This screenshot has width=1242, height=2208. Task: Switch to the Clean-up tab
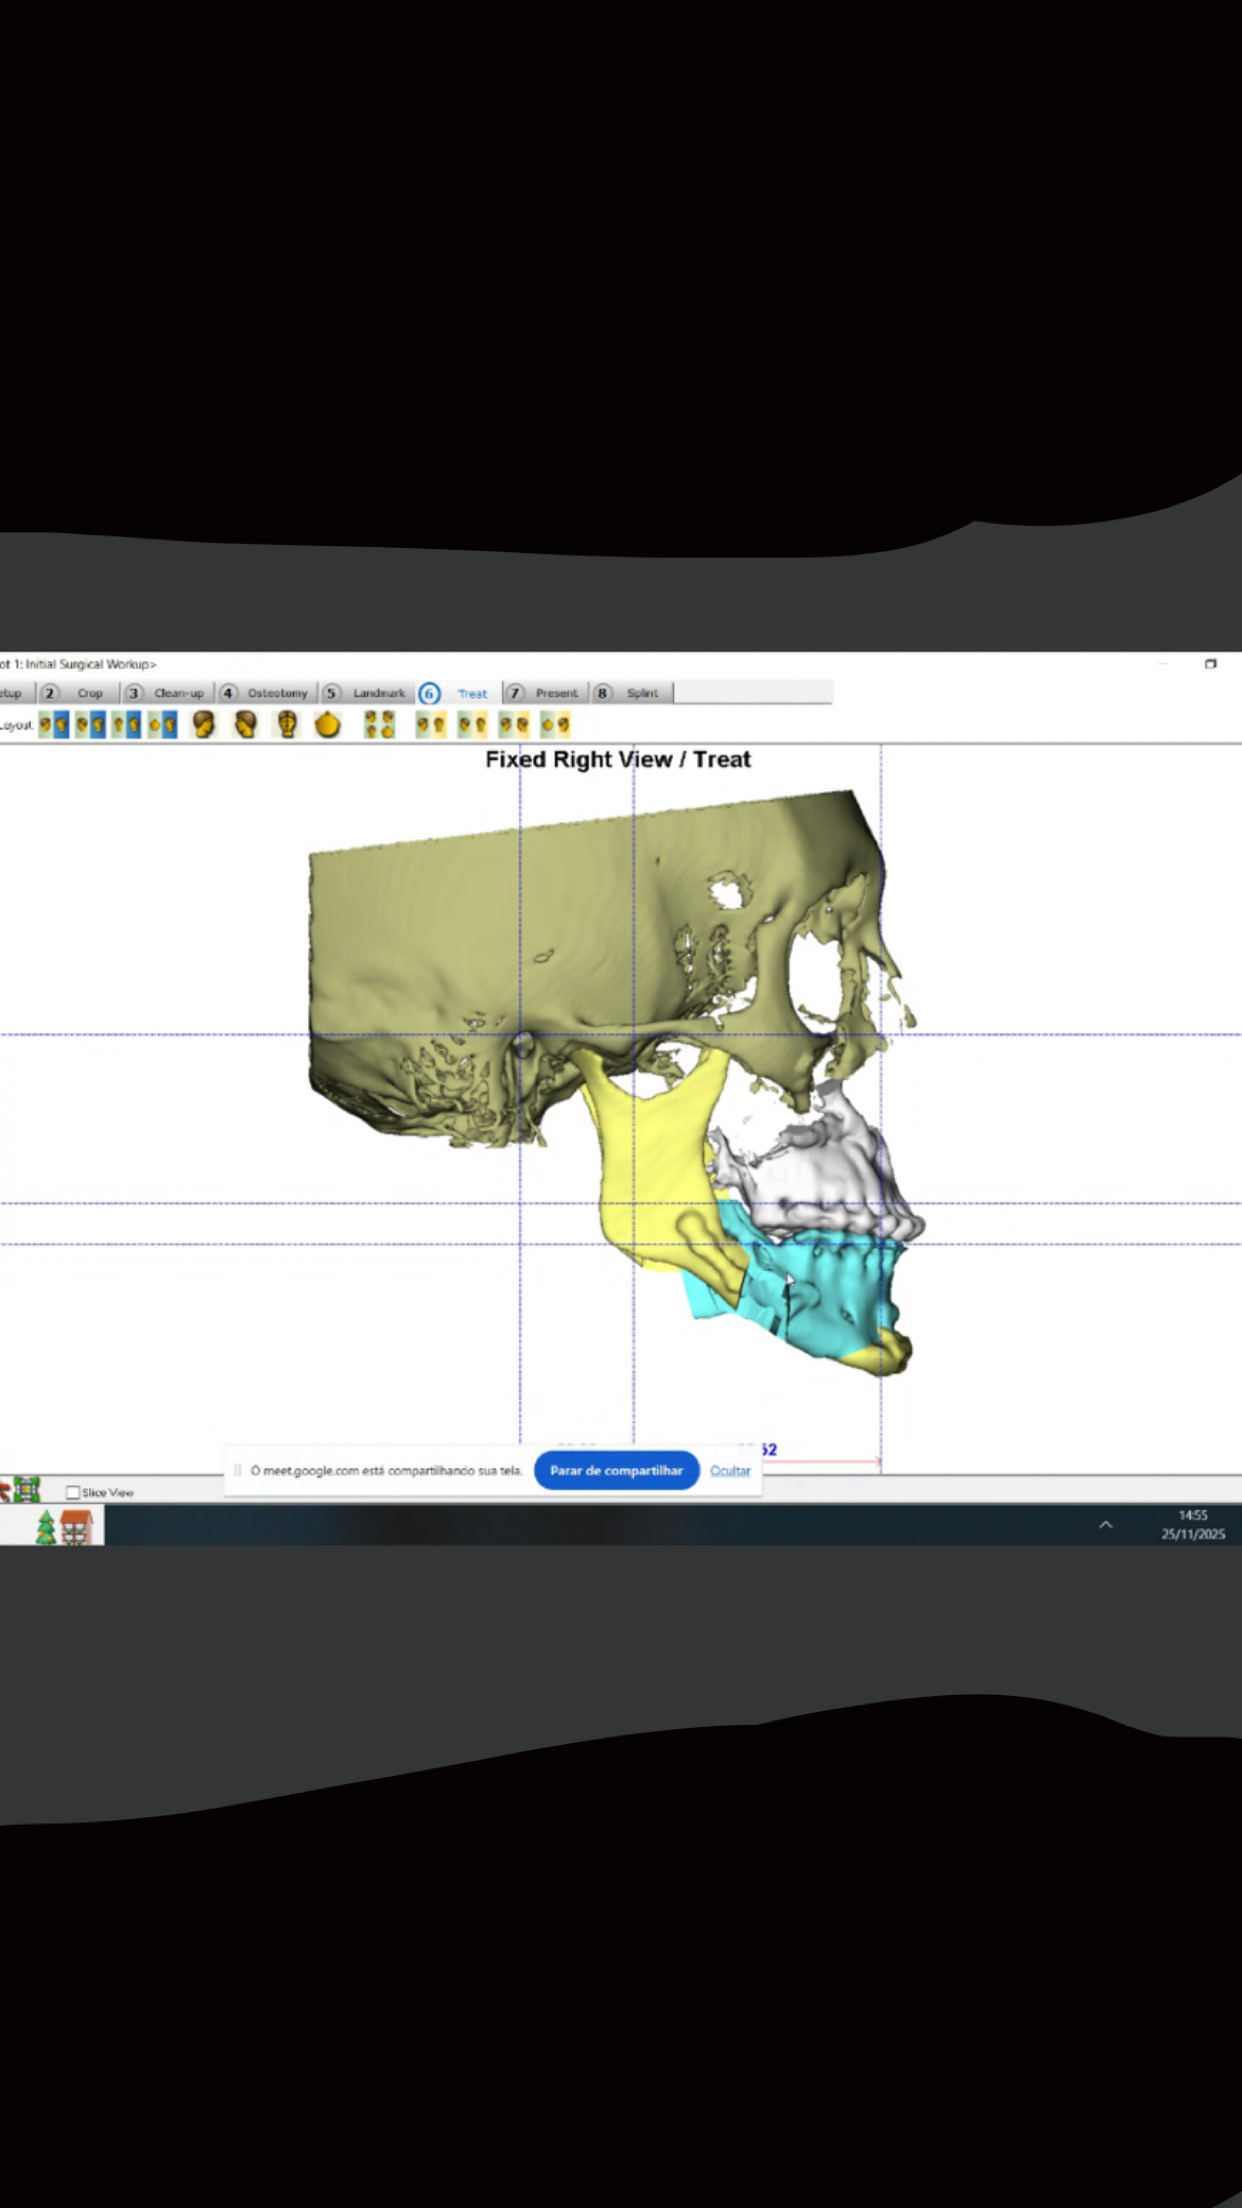(x=178, y=693)
